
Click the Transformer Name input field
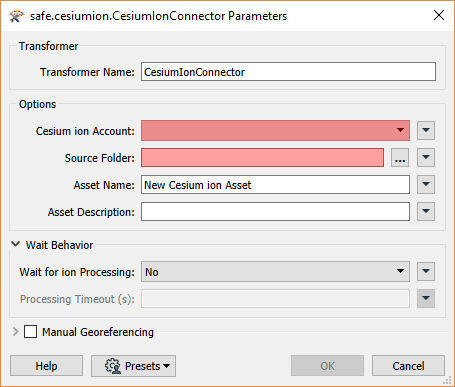click(x=288, y=72)
